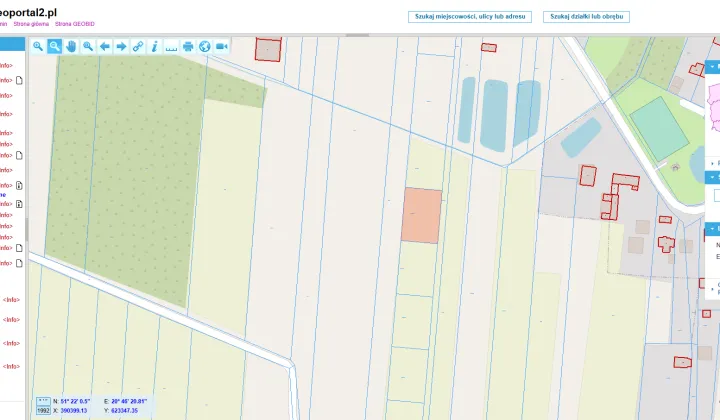The height and width of the screenshot is (420, 720).
Task: Go to next map view arrow
Action: pos(121,46)
